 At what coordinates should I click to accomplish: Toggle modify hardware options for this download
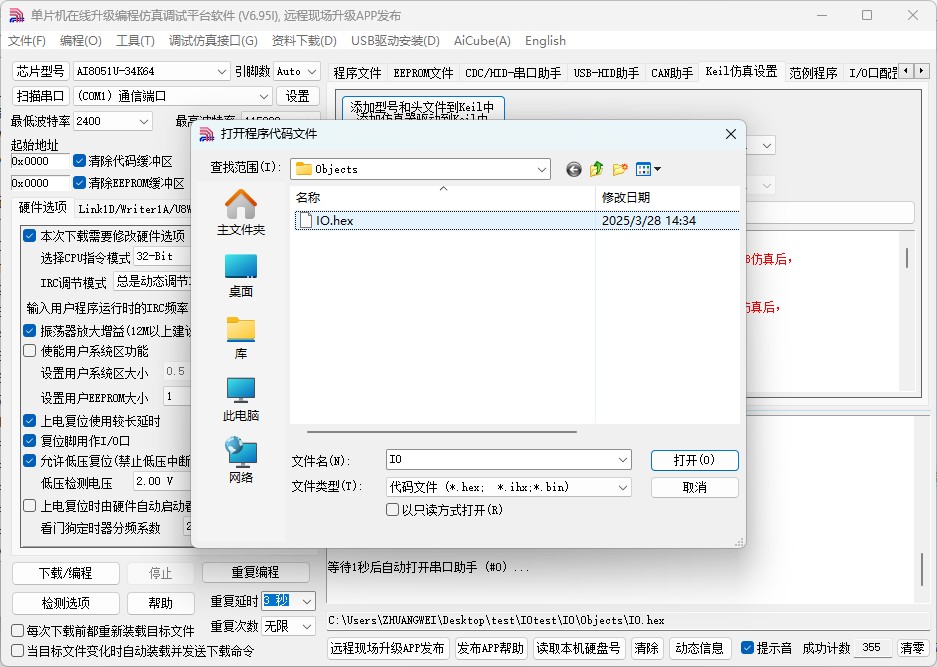coord(29,235)
